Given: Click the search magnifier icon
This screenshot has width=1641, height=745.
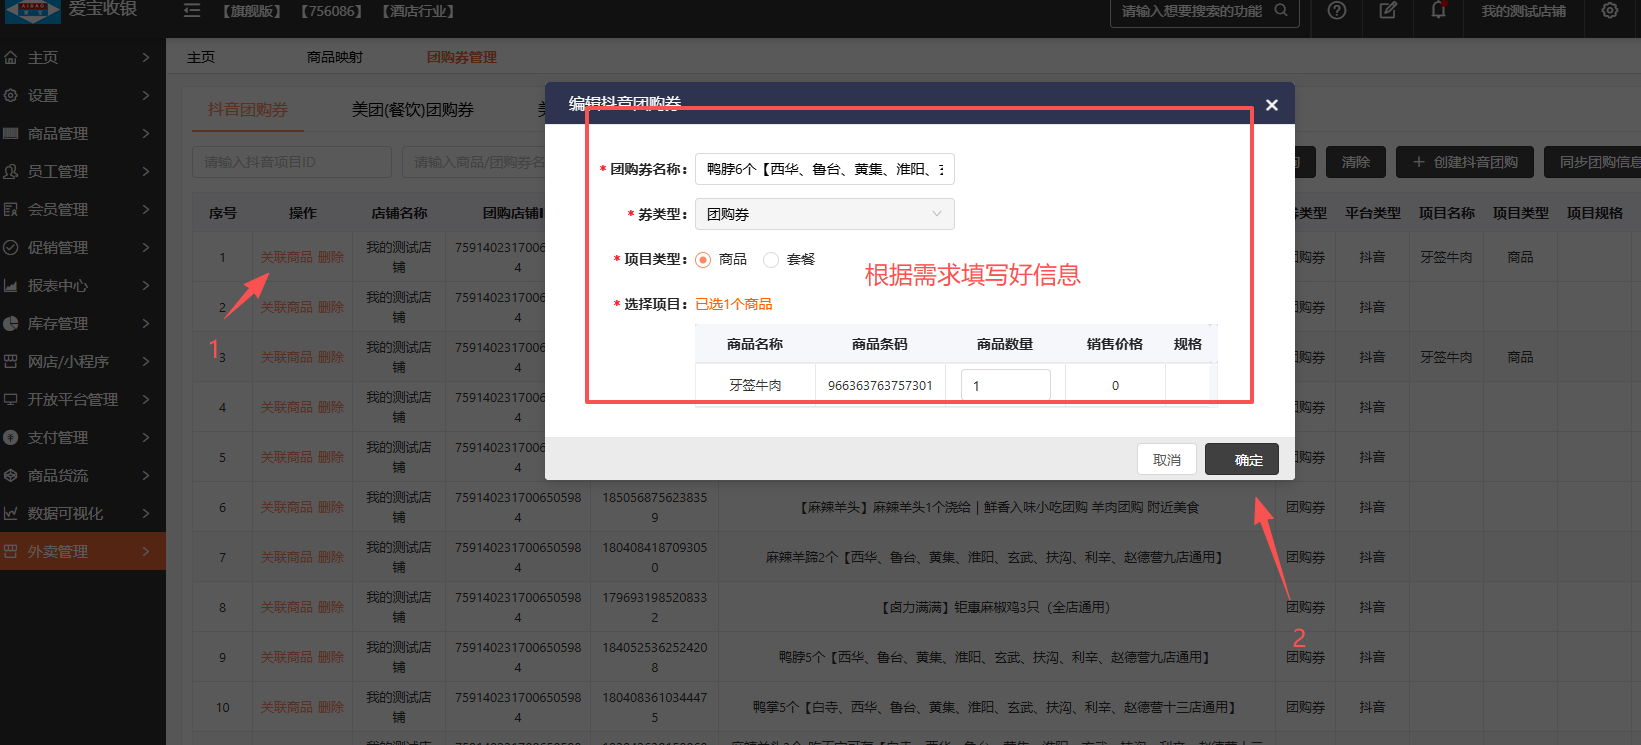Looking at the screenshot, I should pyautogui.click(x=1281, y=11).
